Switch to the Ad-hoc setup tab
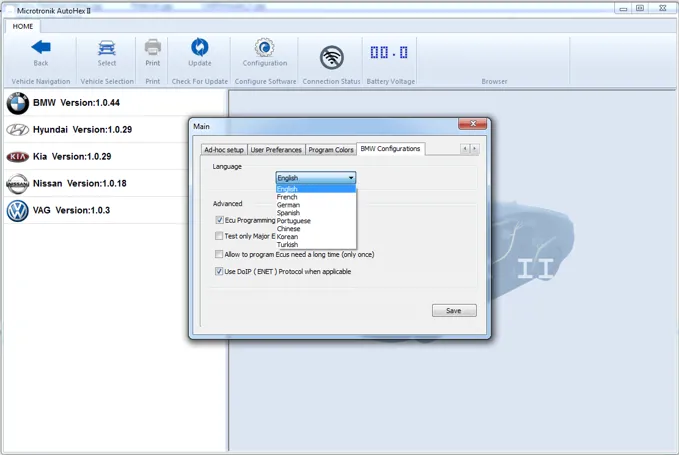 (x=224, y=149)
